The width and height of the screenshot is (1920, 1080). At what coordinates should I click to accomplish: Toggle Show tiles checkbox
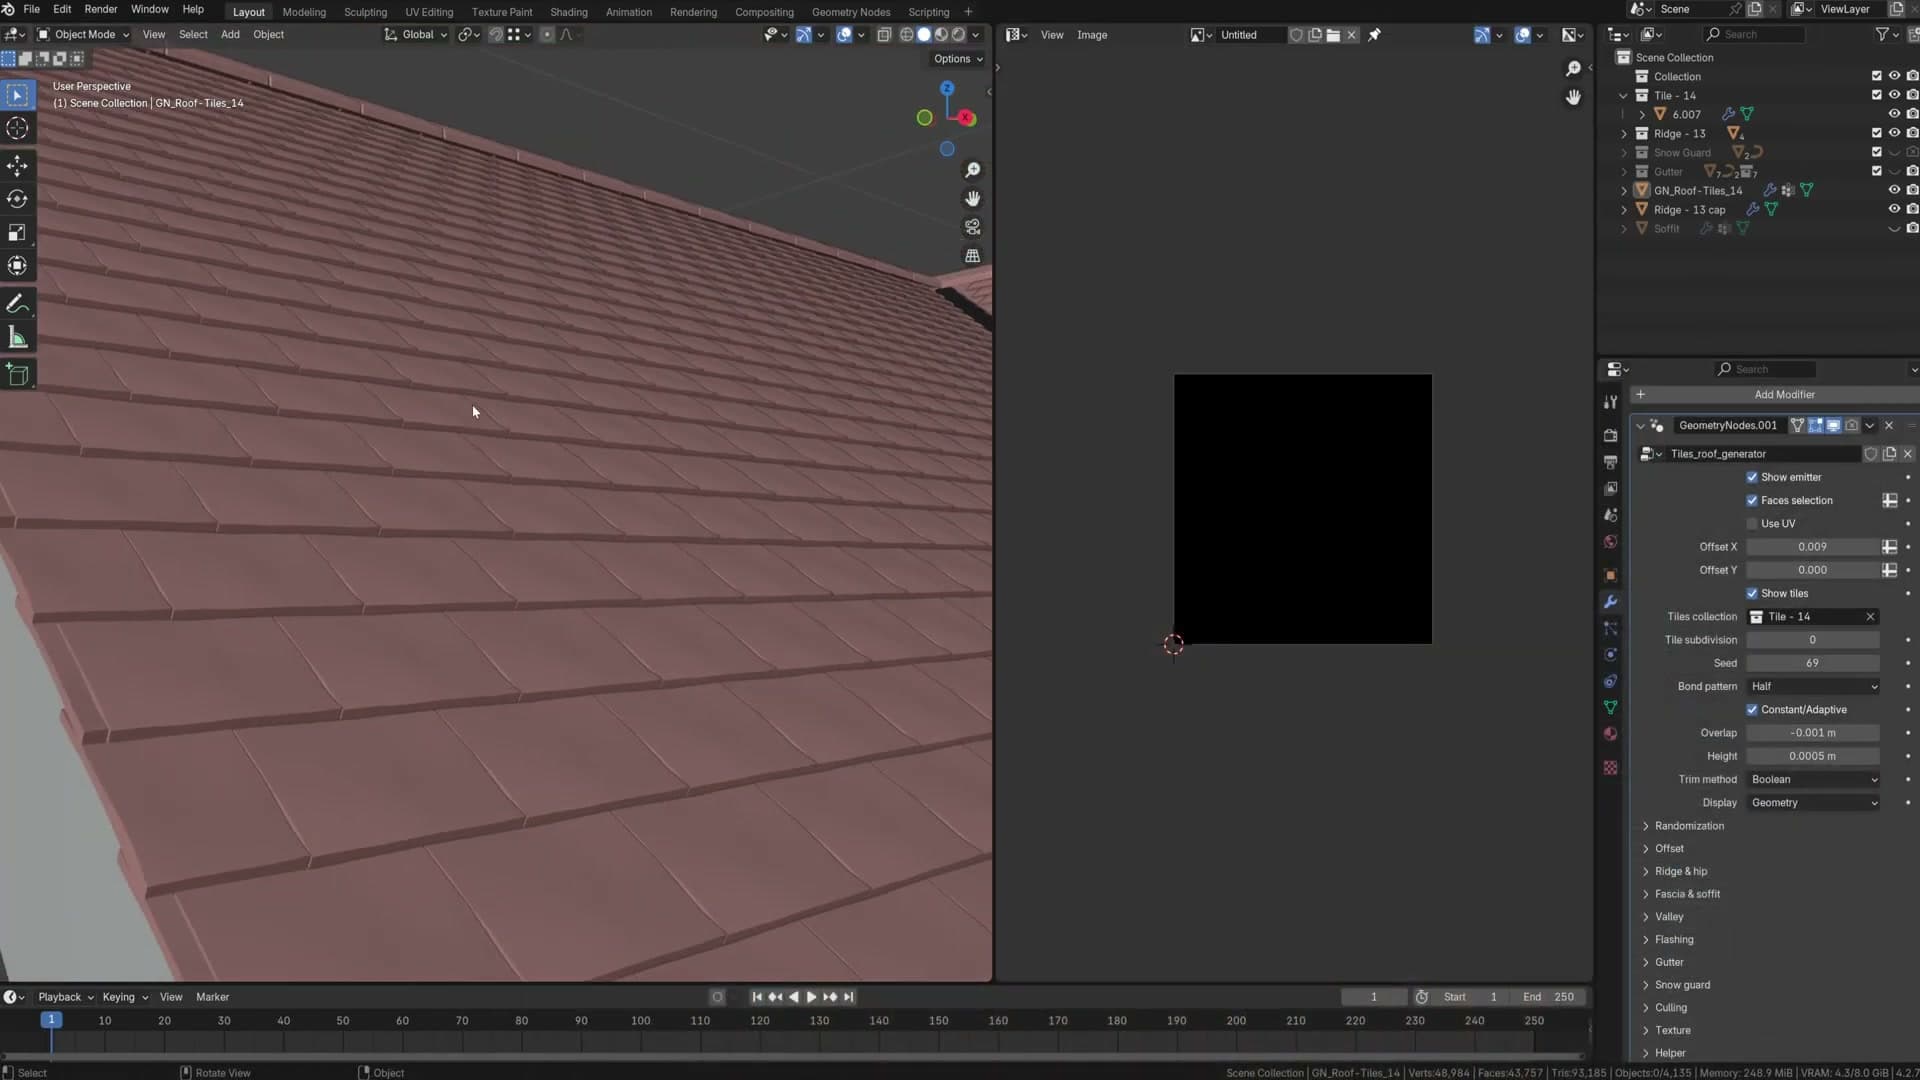tap(1752, 593)
